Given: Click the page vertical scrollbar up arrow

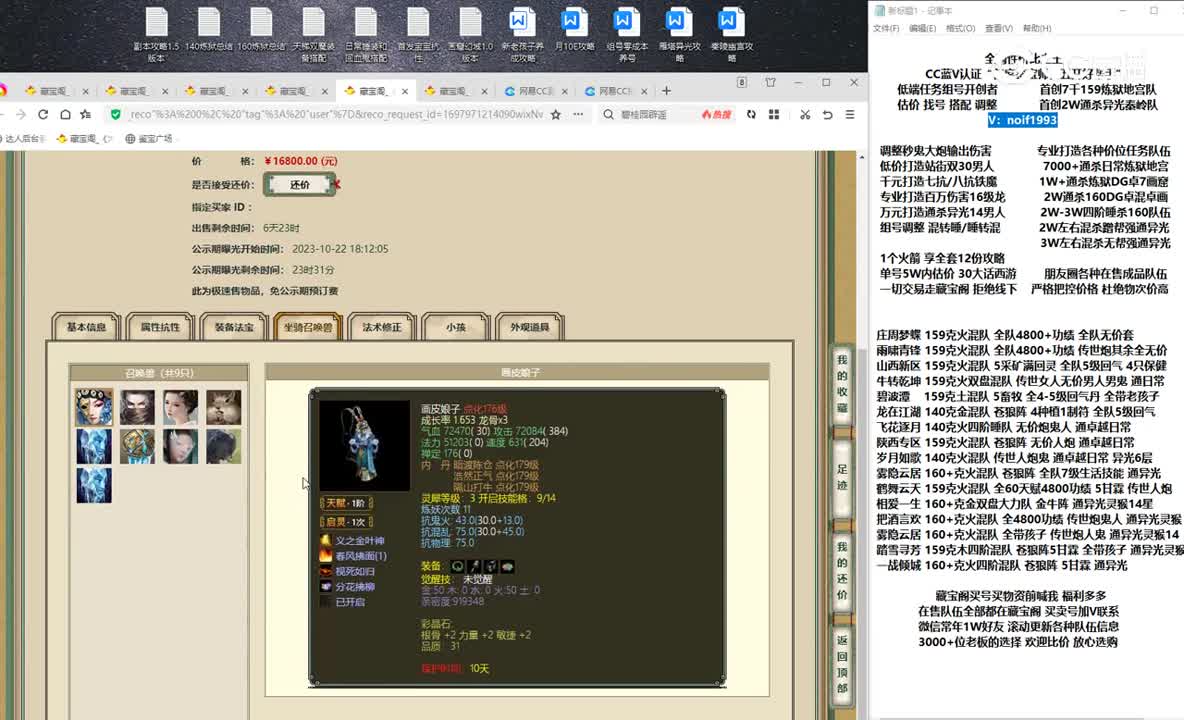Looking at the screenshot, I should point(862,157).
